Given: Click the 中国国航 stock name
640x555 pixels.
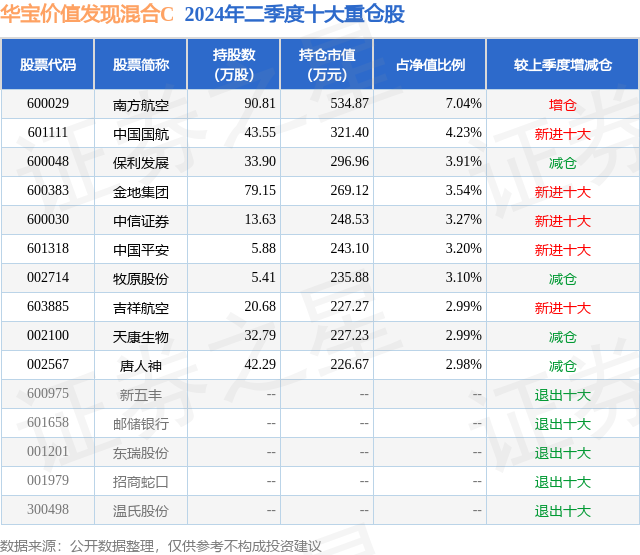Looking at the screenshot, I should (x=141, y=134).
